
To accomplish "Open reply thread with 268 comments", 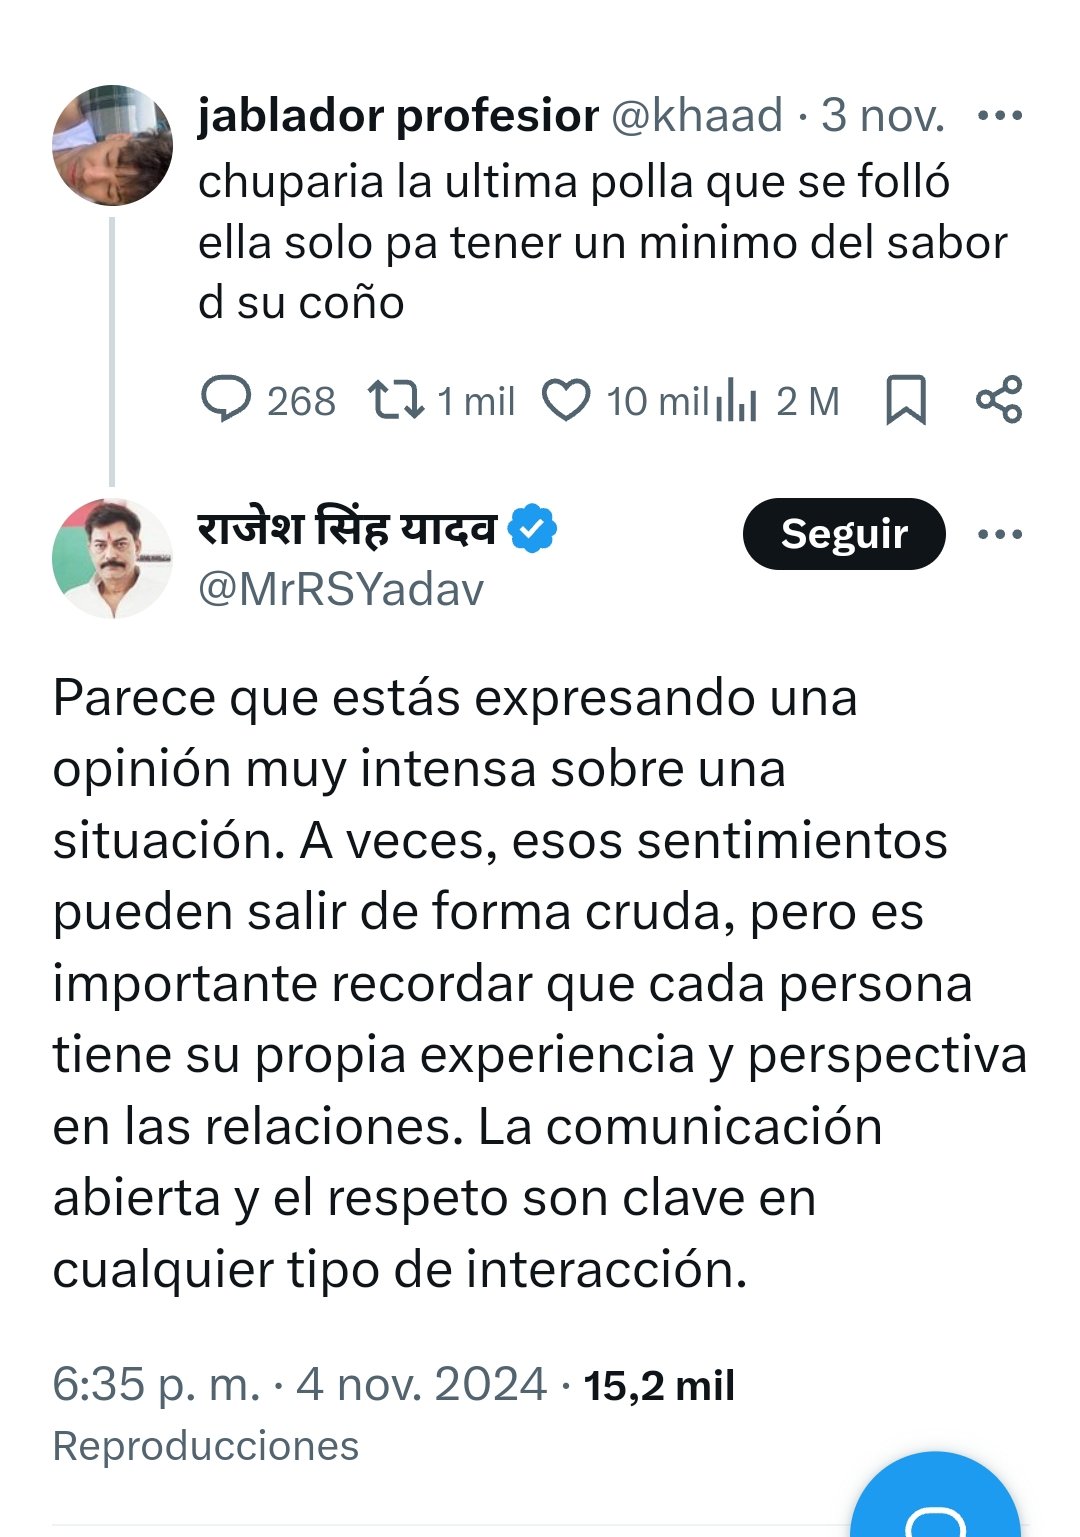I will point(227,400).
